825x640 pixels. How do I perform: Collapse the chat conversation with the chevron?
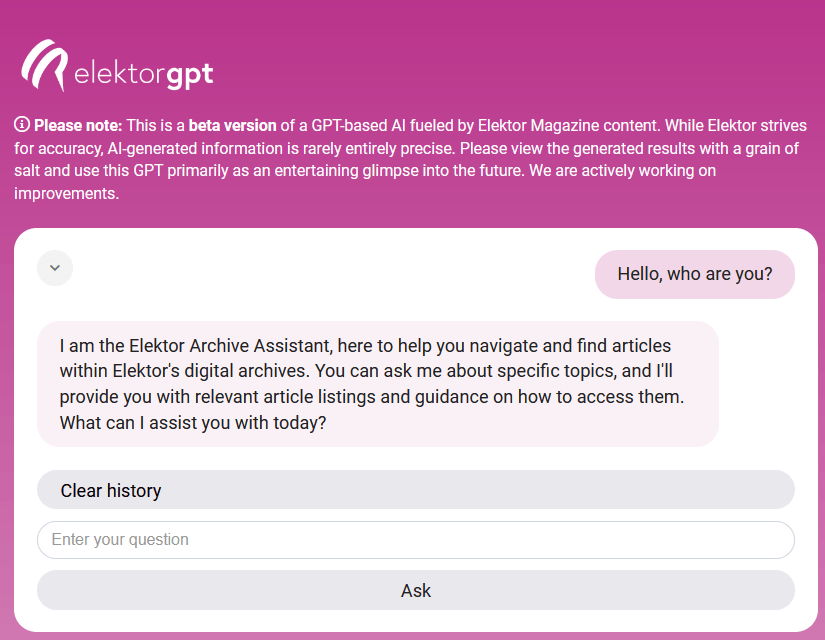click(x=55, y=267)
